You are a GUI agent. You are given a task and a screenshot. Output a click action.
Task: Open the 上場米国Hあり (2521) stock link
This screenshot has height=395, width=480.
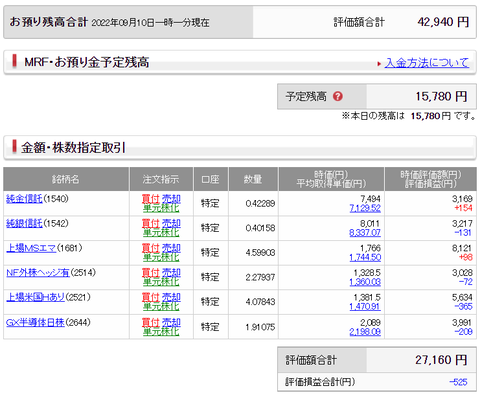35,297
